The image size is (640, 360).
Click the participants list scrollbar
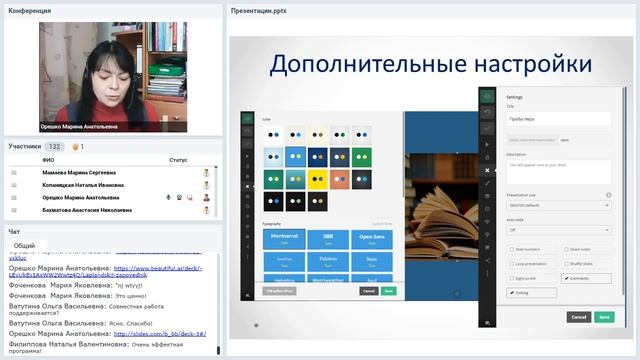216,191
